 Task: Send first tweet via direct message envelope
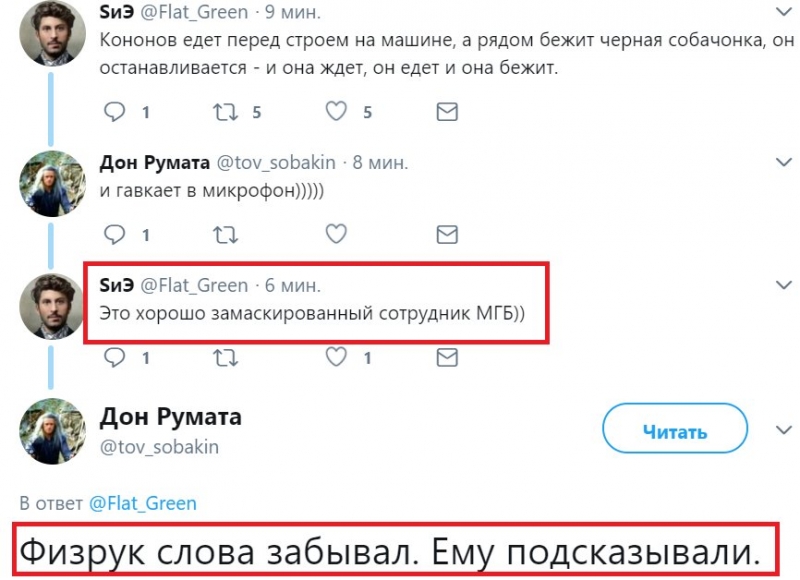pyautogui.click(x=449, y=112)
